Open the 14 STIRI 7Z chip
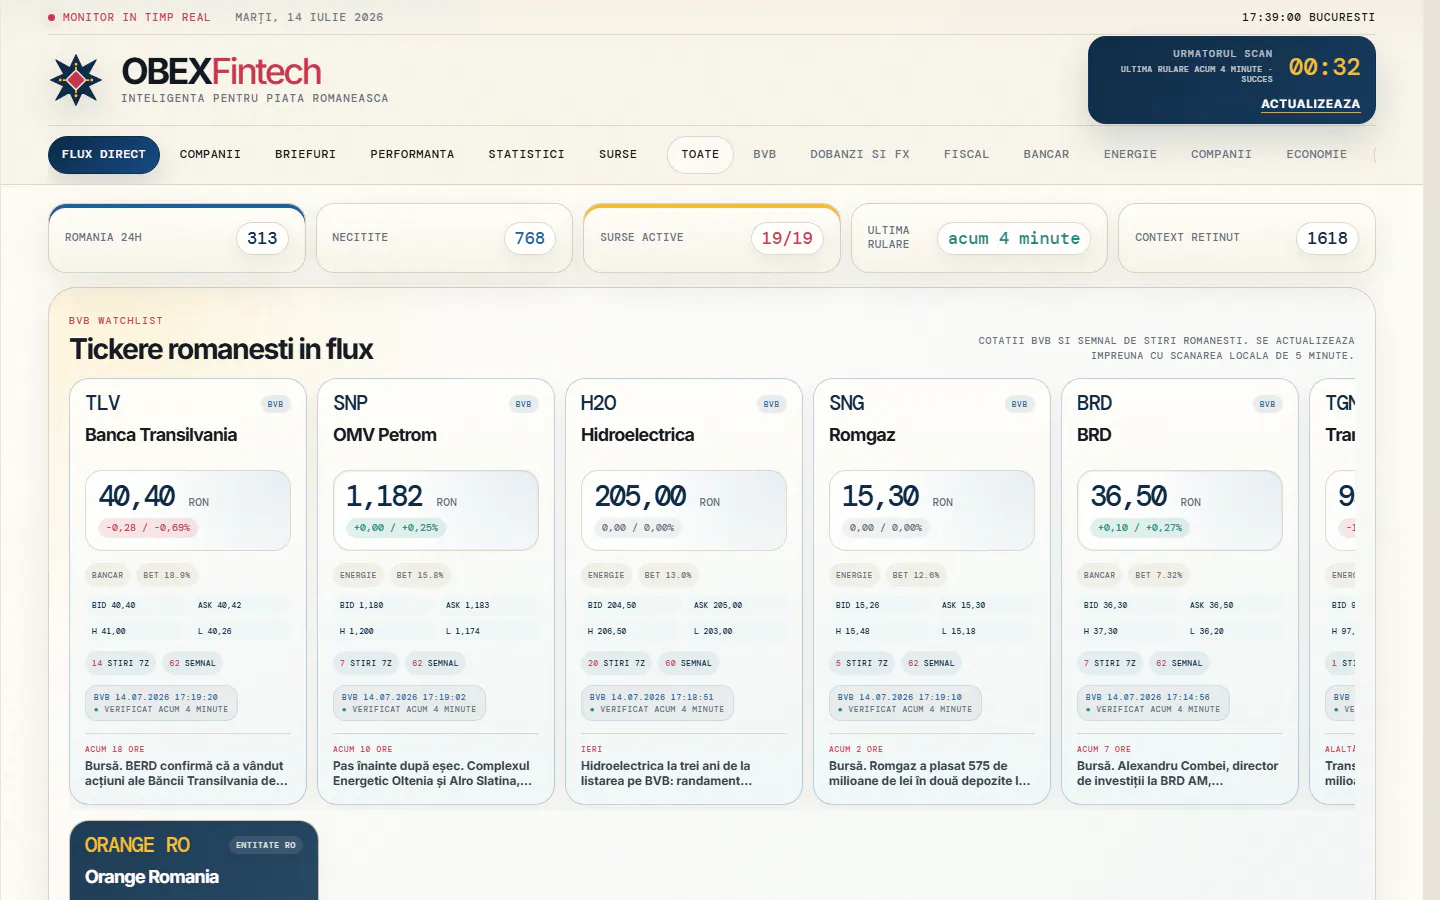The image size is (1440, 900). point(120,663)
